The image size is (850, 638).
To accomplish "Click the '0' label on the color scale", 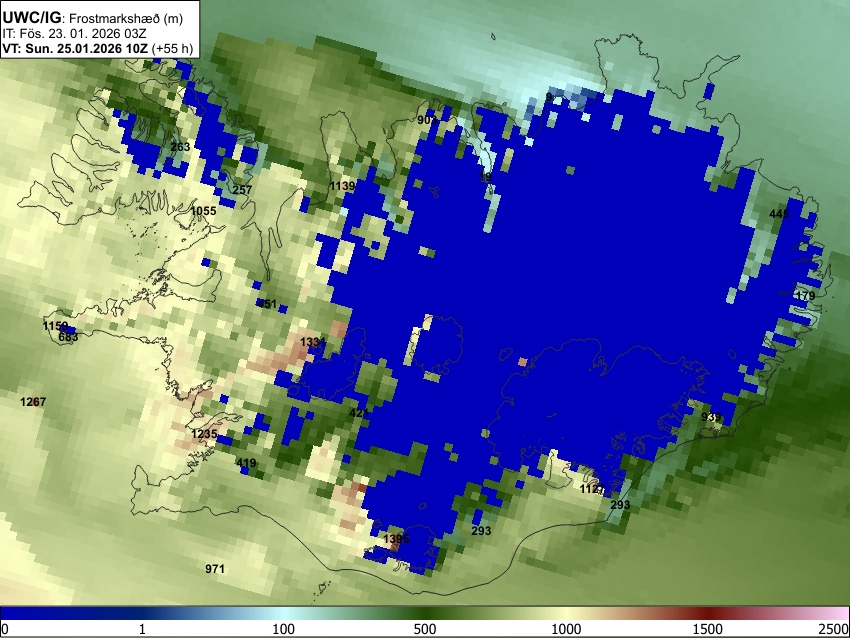I will tap(5, 629).
